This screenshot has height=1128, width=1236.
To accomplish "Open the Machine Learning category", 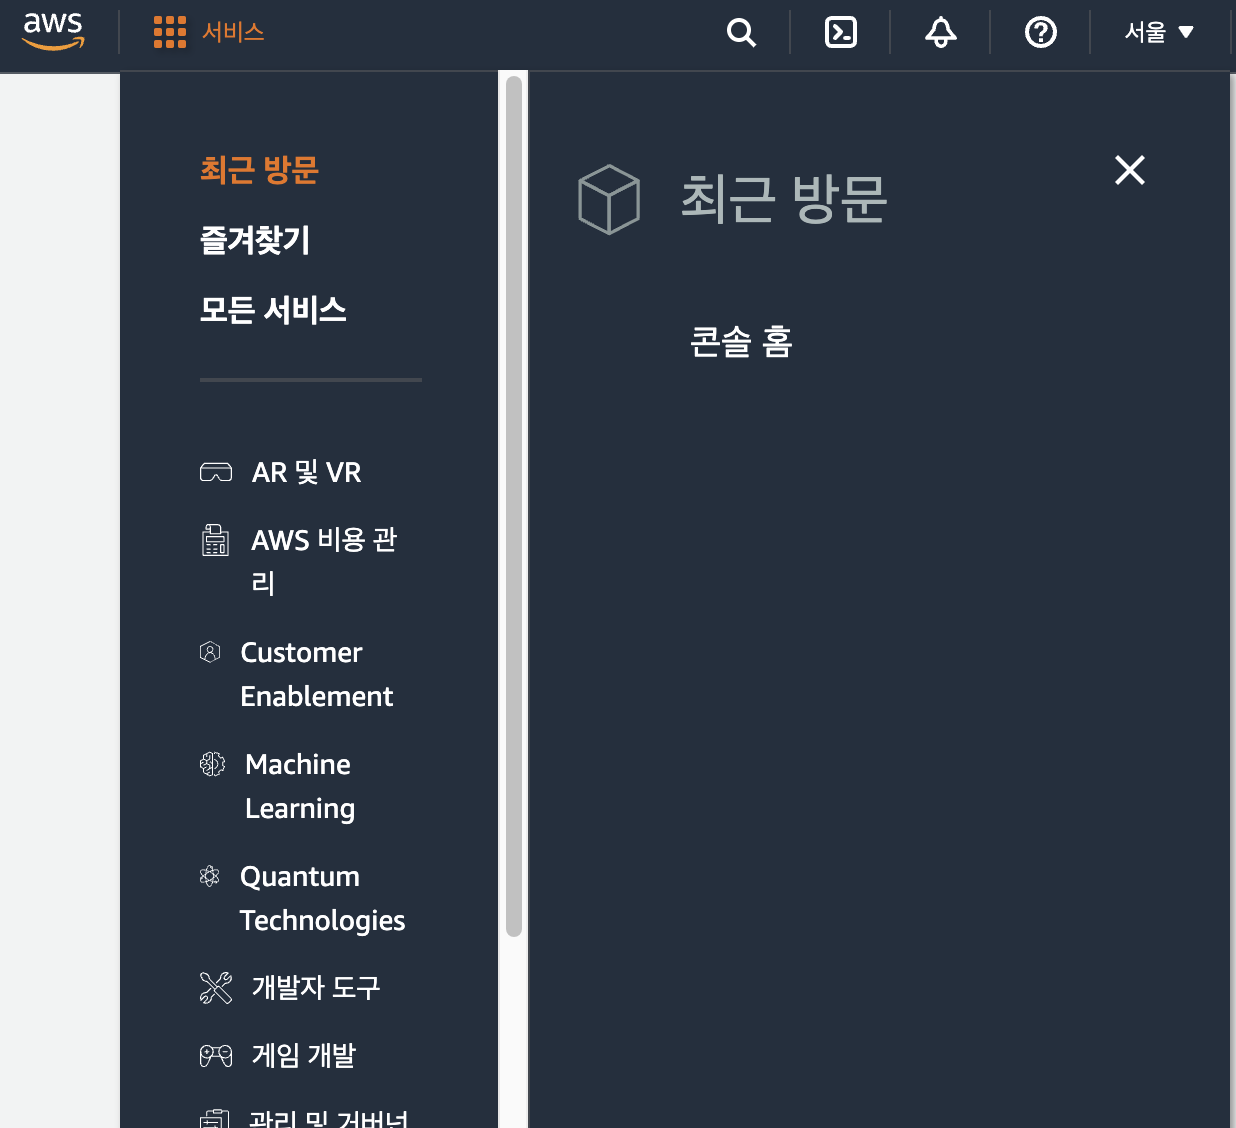I will point(300,786).
